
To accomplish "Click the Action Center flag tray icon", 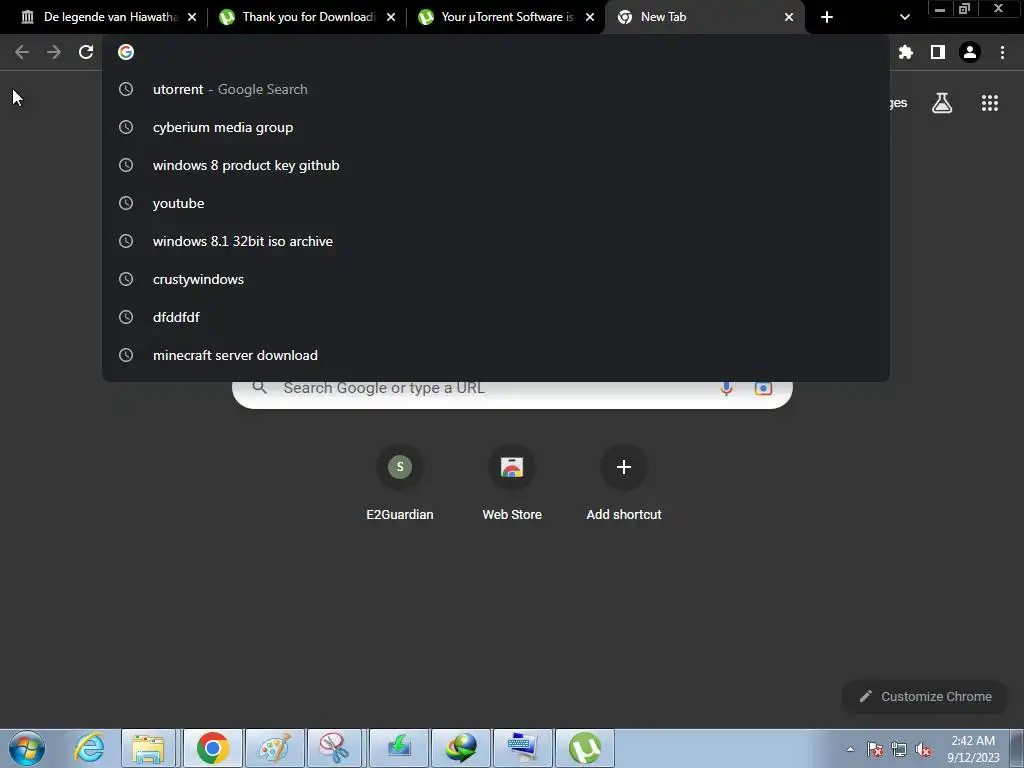I will tap(875, 749).
